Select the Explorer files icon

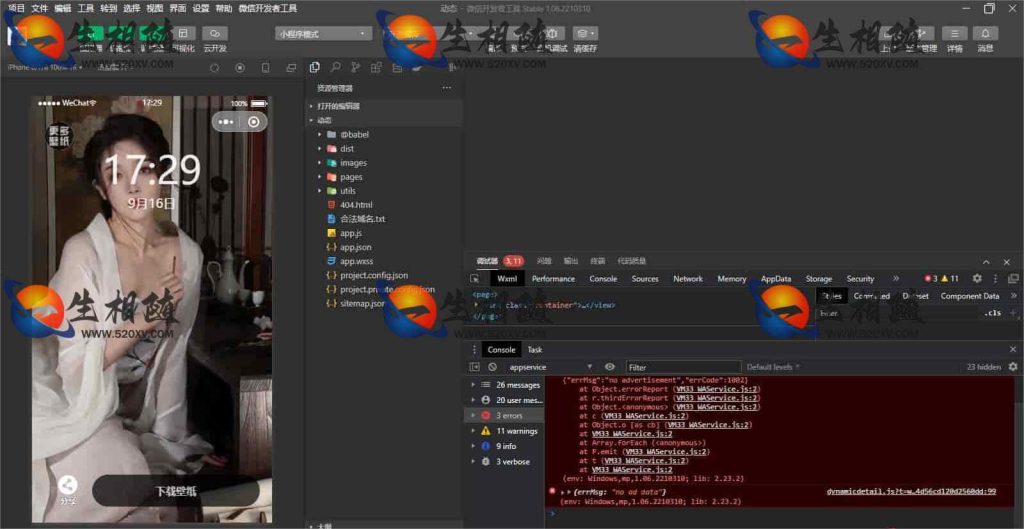click(x=315, y=67)
